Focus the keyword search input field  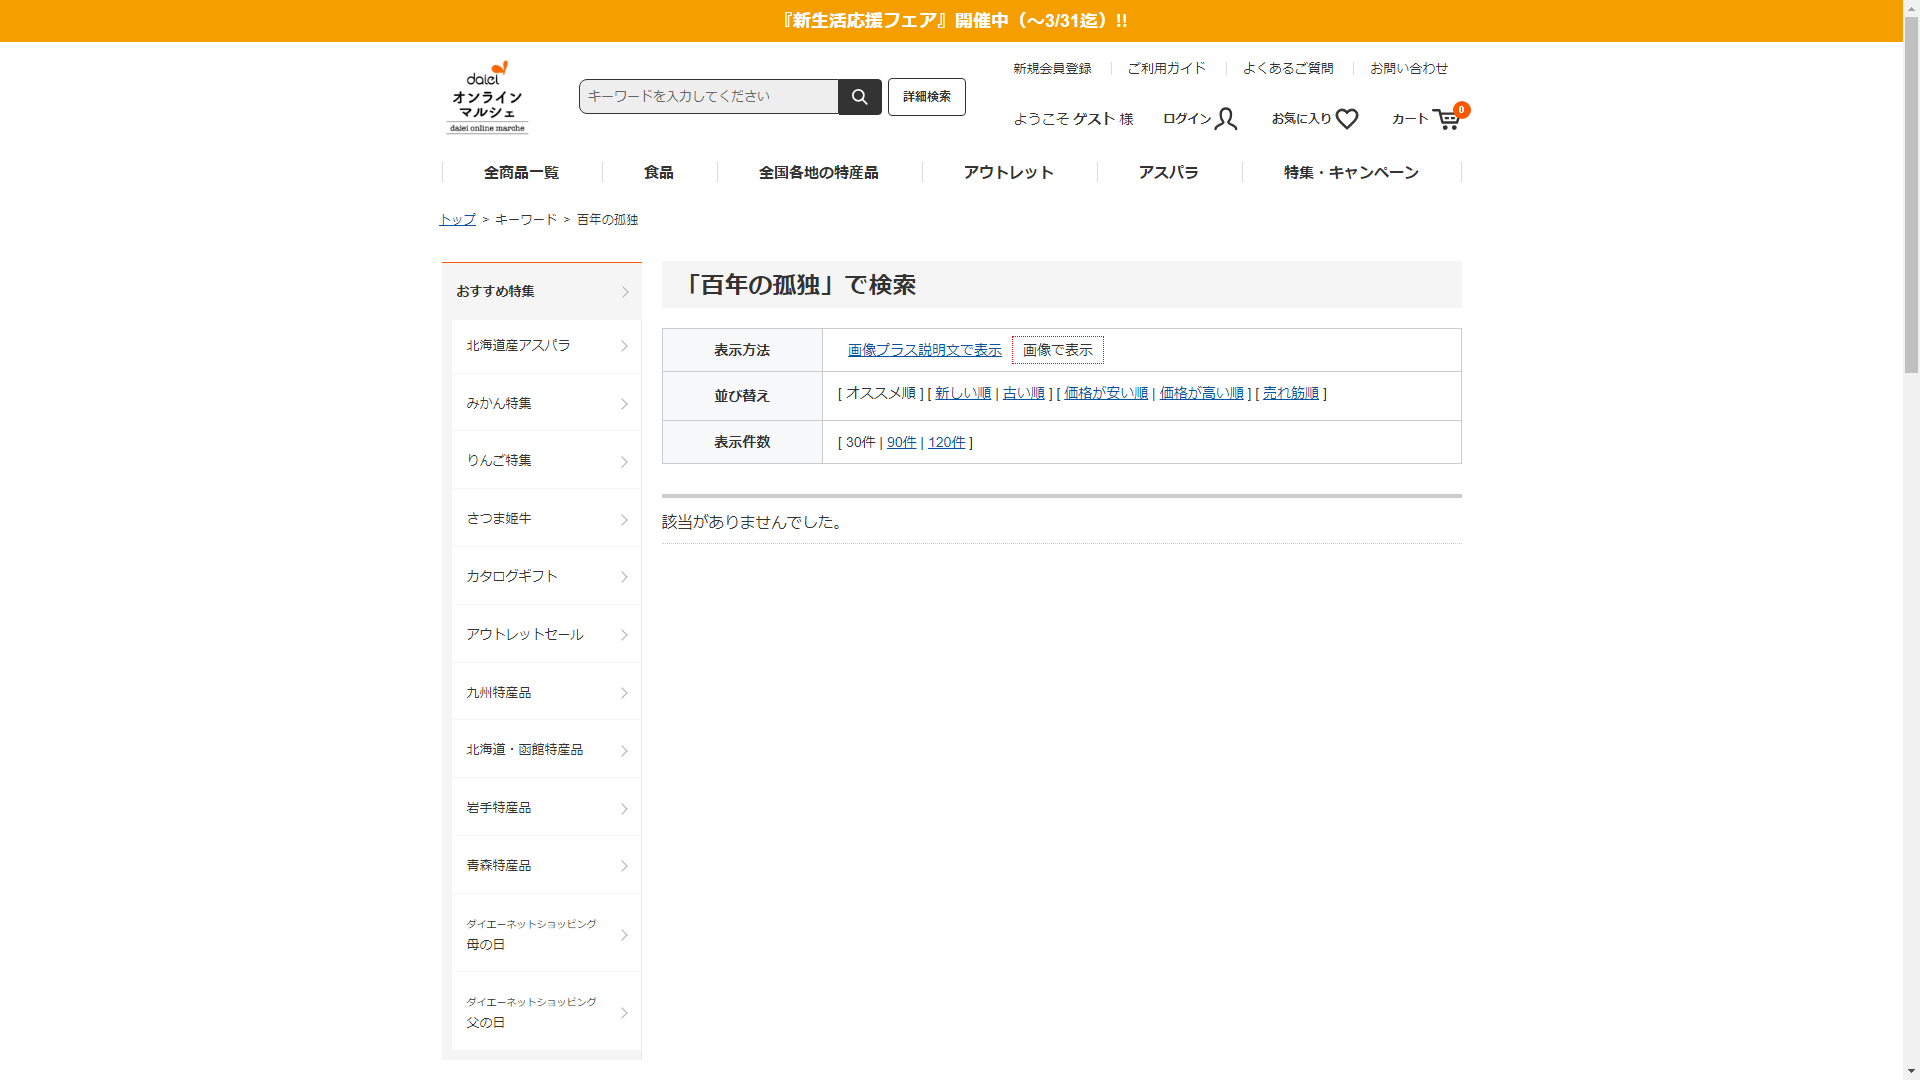(708, 97)
